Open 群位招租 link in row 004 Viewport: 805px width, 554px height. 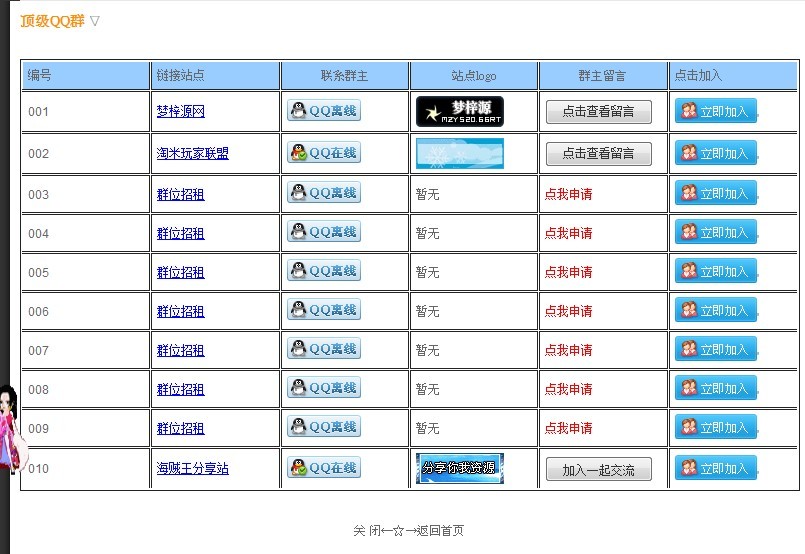pos(181,234)
